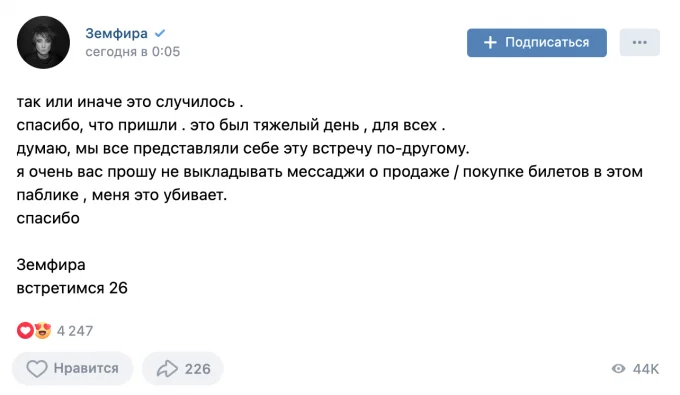The height and width of the screenshot is (395, 680).
Task: Click the heart outline in Нравится
Action: (x=37, y=369)
